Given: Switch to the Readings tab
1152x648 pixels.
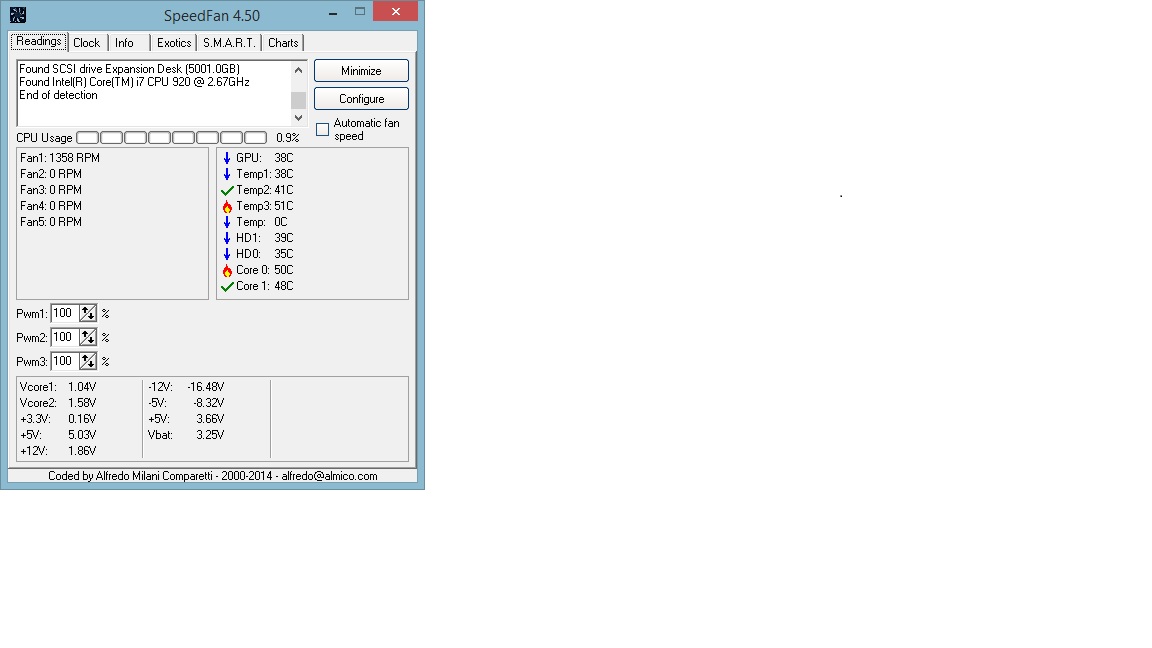Looking at the screenshot, I should tap(39, 42).
